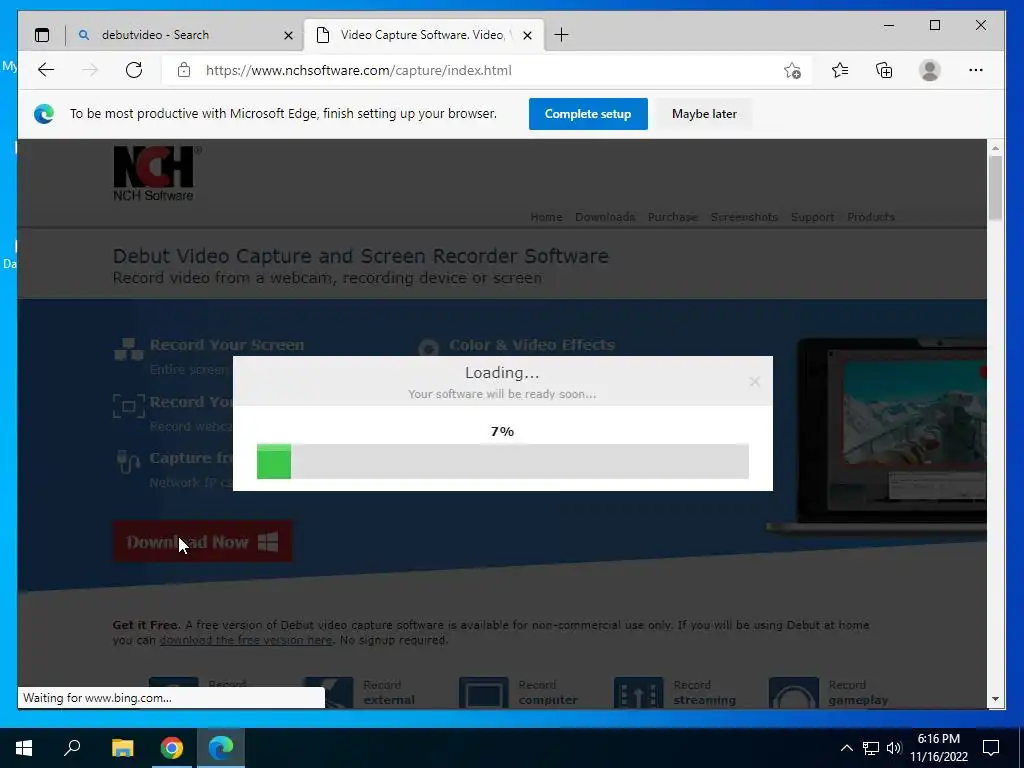The width and height of the screenshot is (1024, 768).
Task: Open the profile avatar icon
Action: (929, 70)
